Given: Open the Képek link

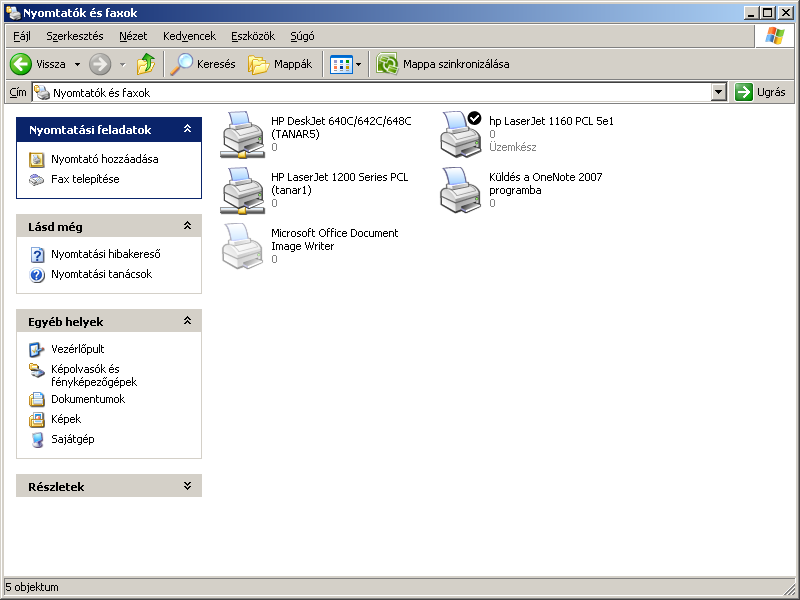Looking at the screenshot, I should click(x=66, y=419).
